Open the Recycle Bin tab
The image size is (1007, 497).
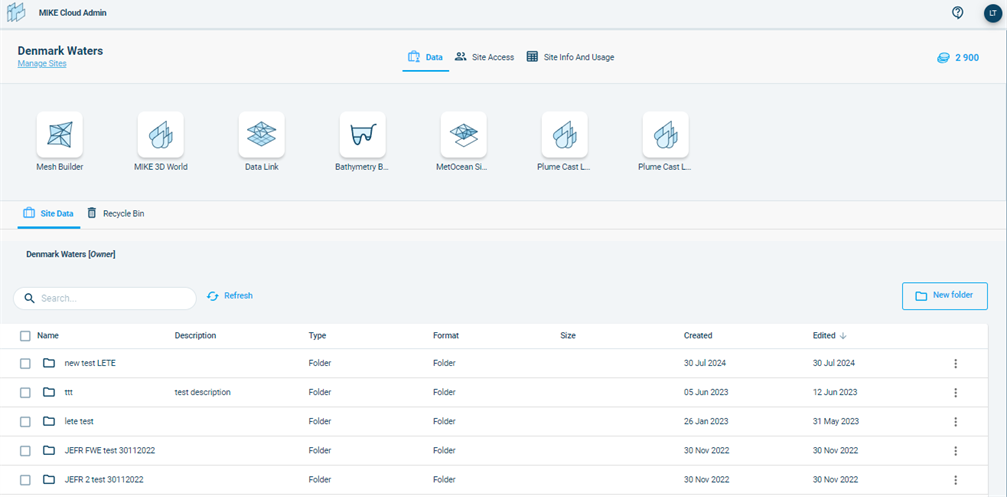(116, 213)
